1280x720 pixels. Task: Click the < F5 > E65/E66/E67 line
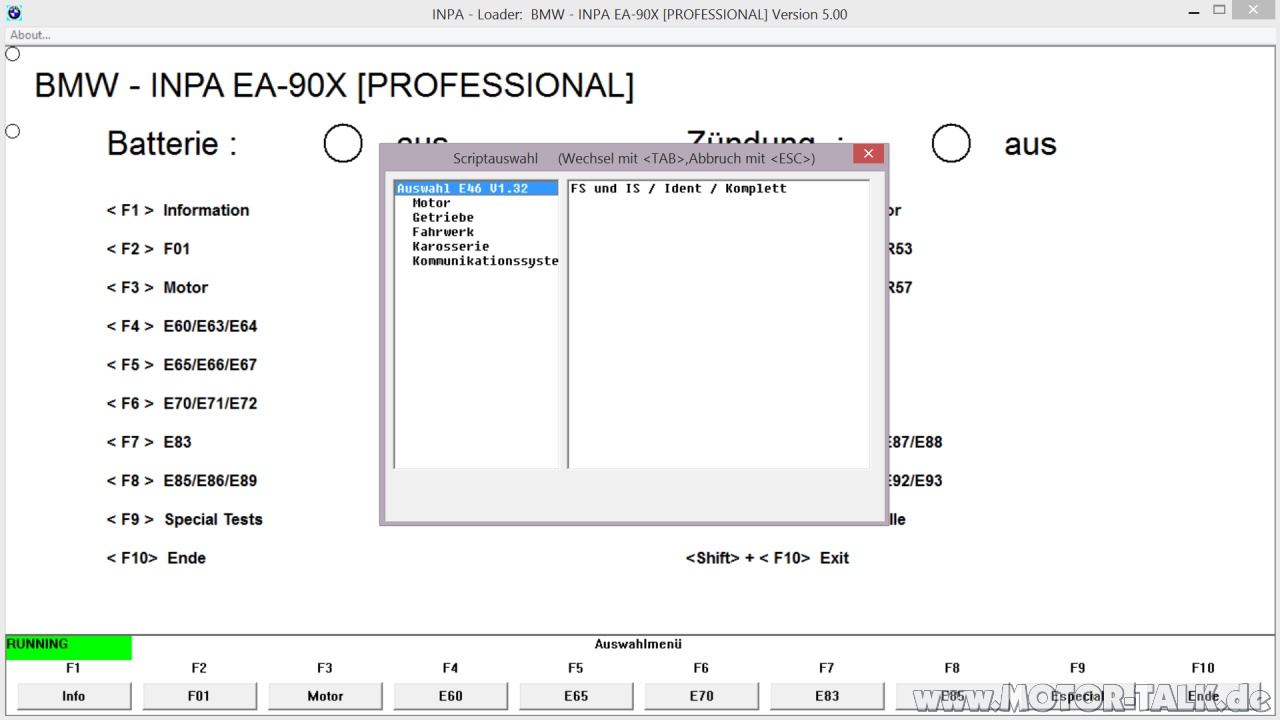[x=182, y=365]
